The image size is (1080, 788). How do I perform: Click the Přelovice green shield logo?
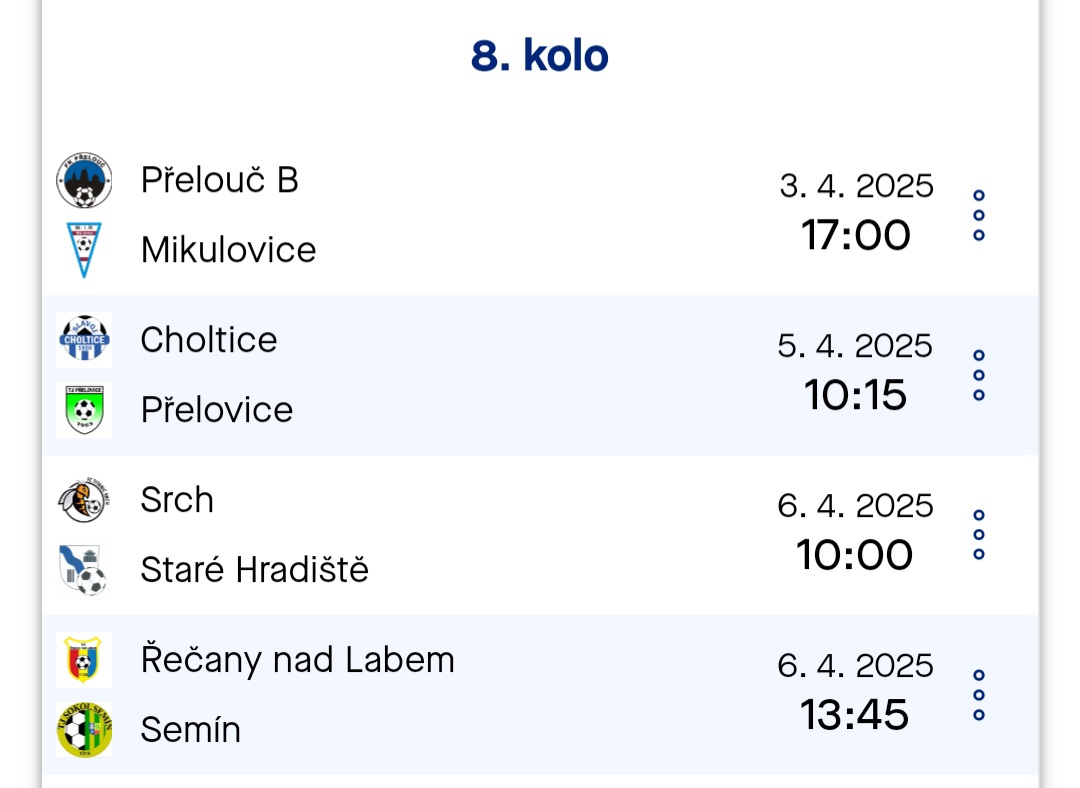(84, 410)
